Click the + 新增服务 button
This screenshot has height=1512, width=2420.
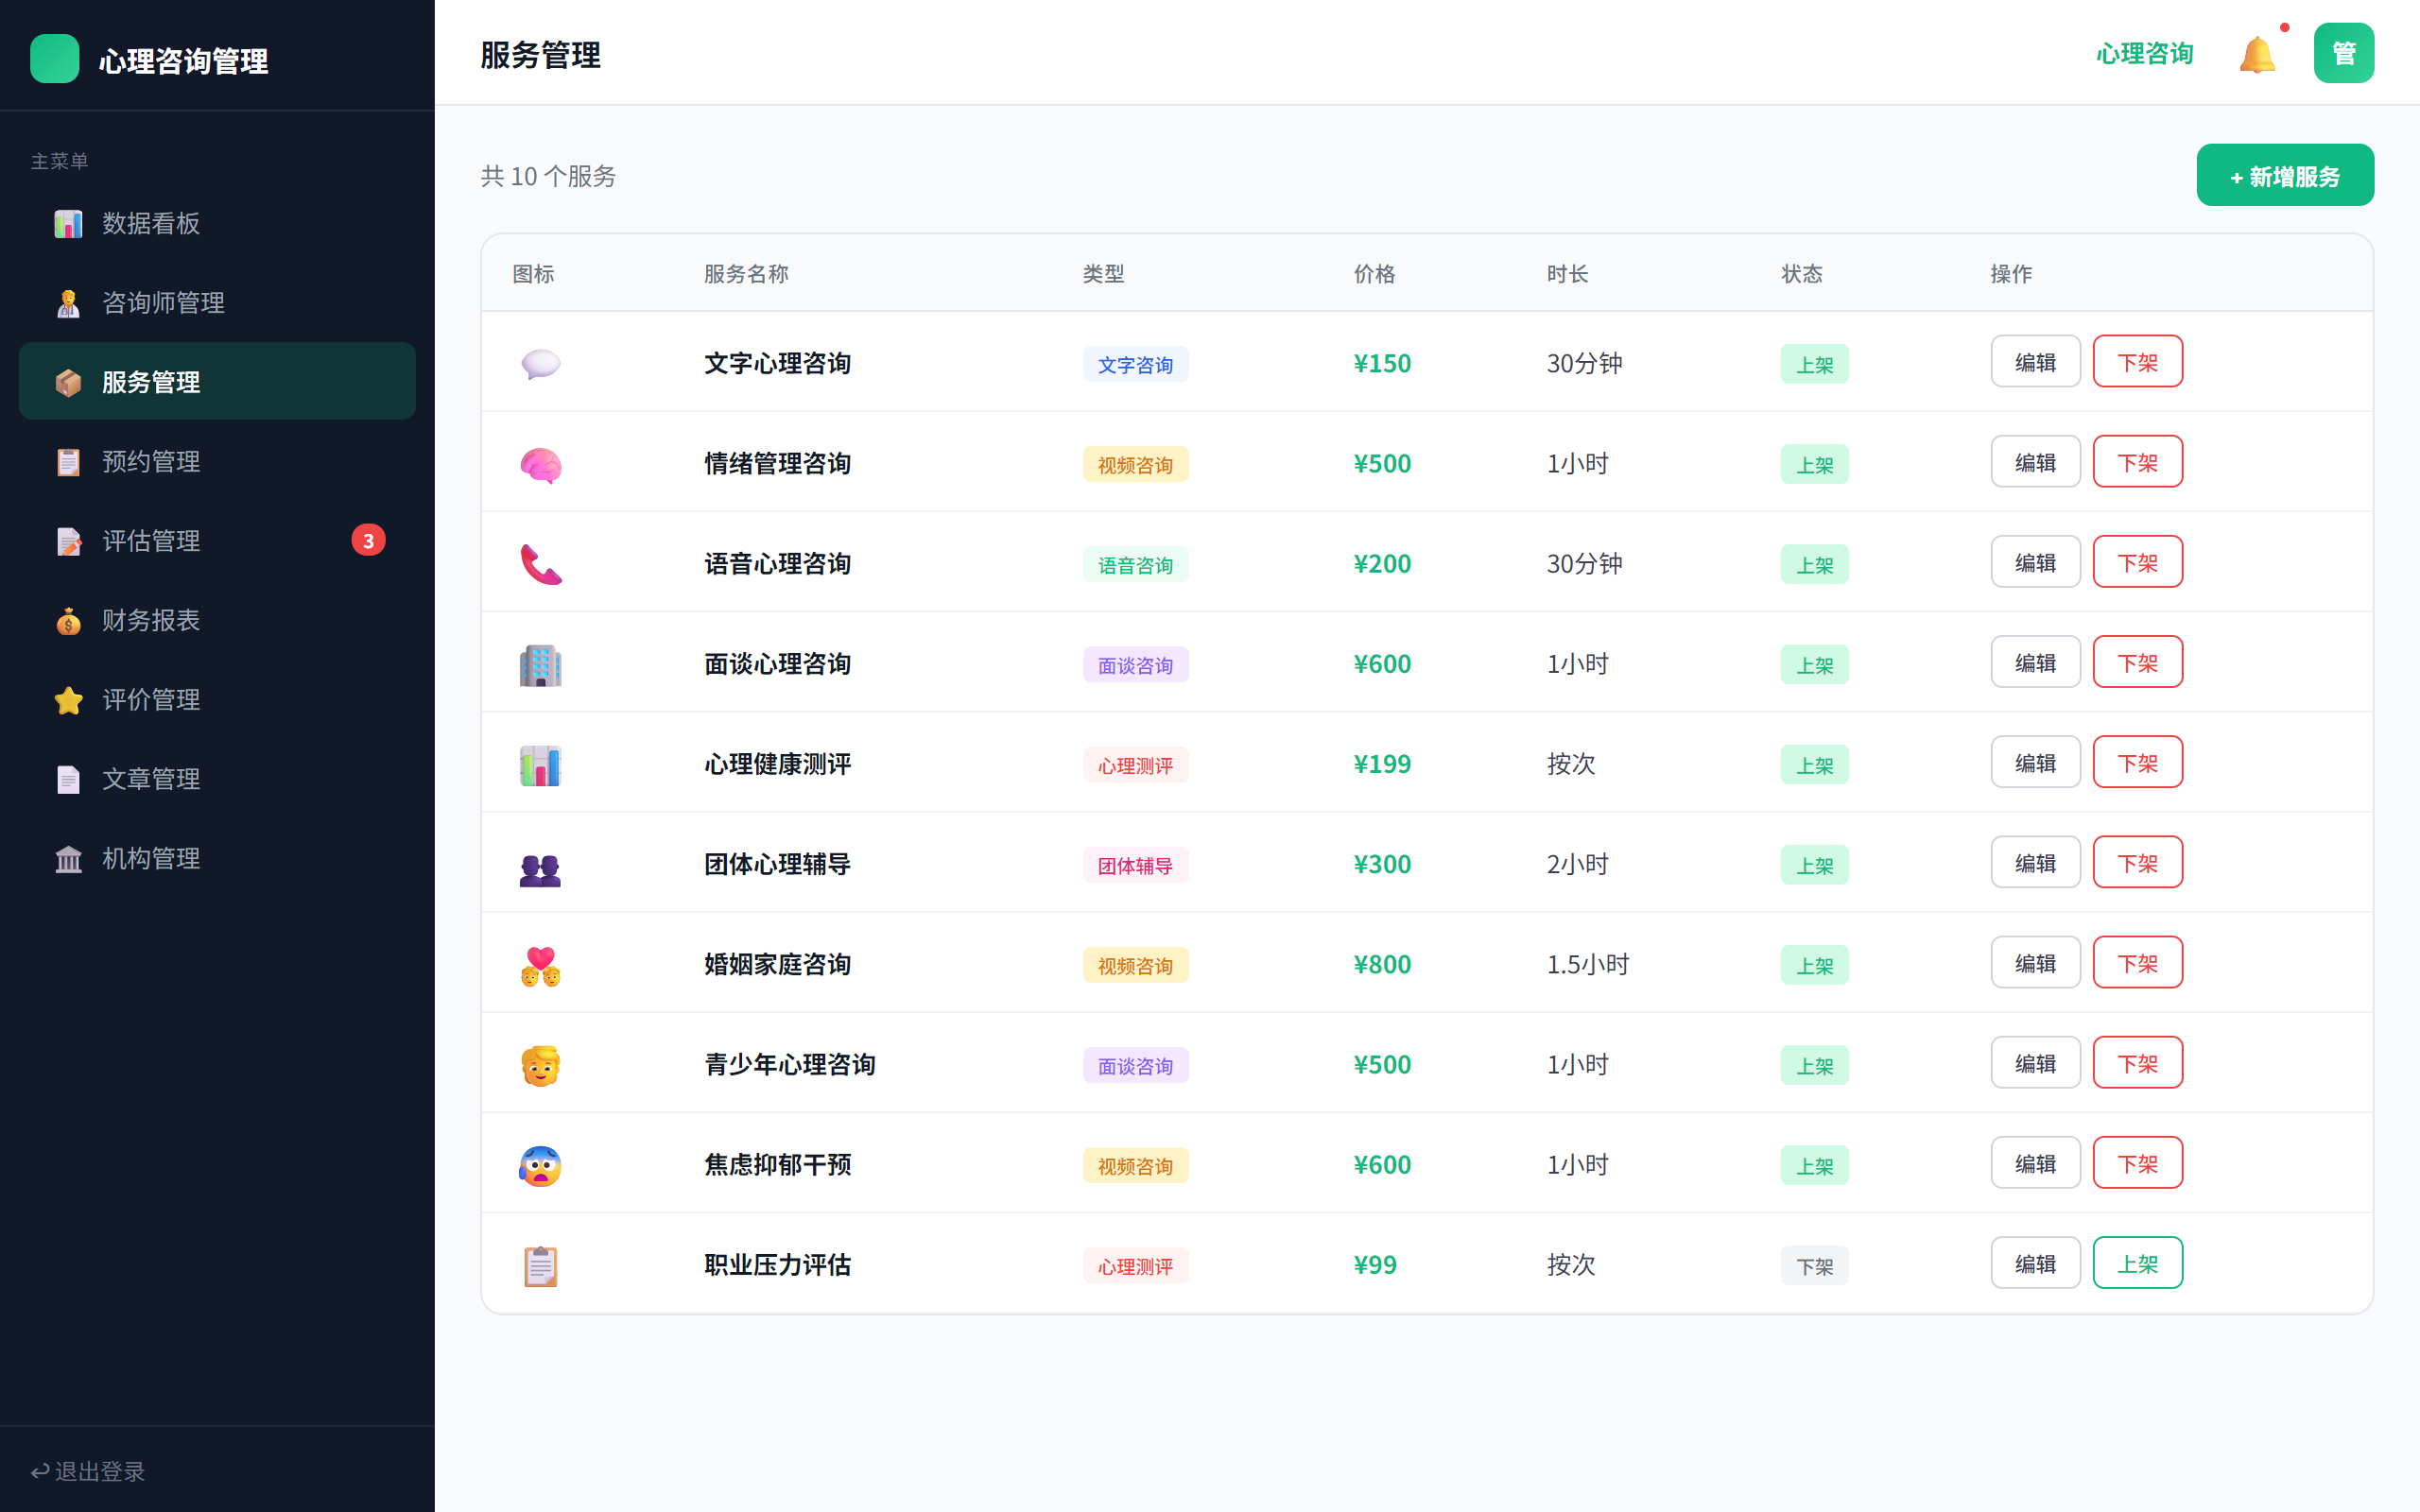pyautogui.click(x=2284, y=175)
